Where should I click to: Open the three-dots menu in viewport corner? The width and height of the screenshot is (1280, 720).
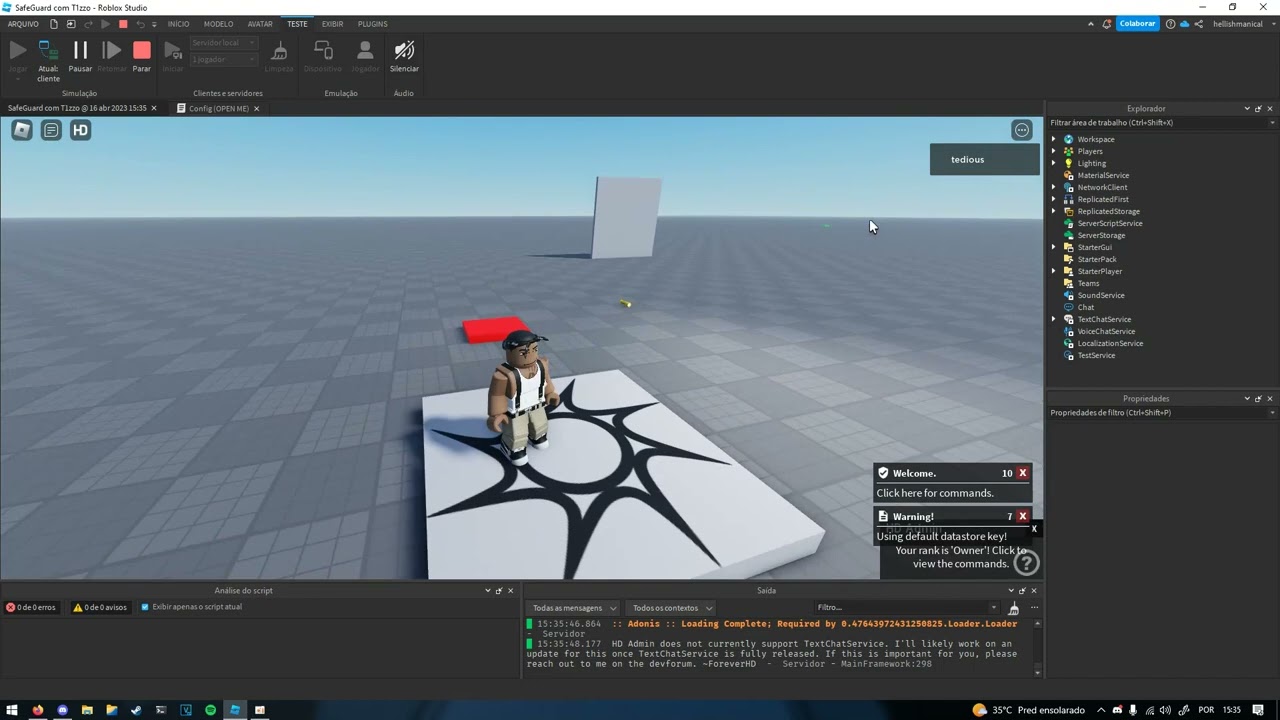[x=1022, y=130]
